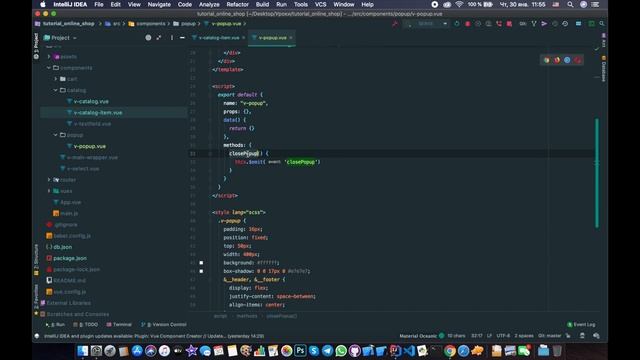Open Finder from the Dock

pyautogui.click(x=82, y=351)
